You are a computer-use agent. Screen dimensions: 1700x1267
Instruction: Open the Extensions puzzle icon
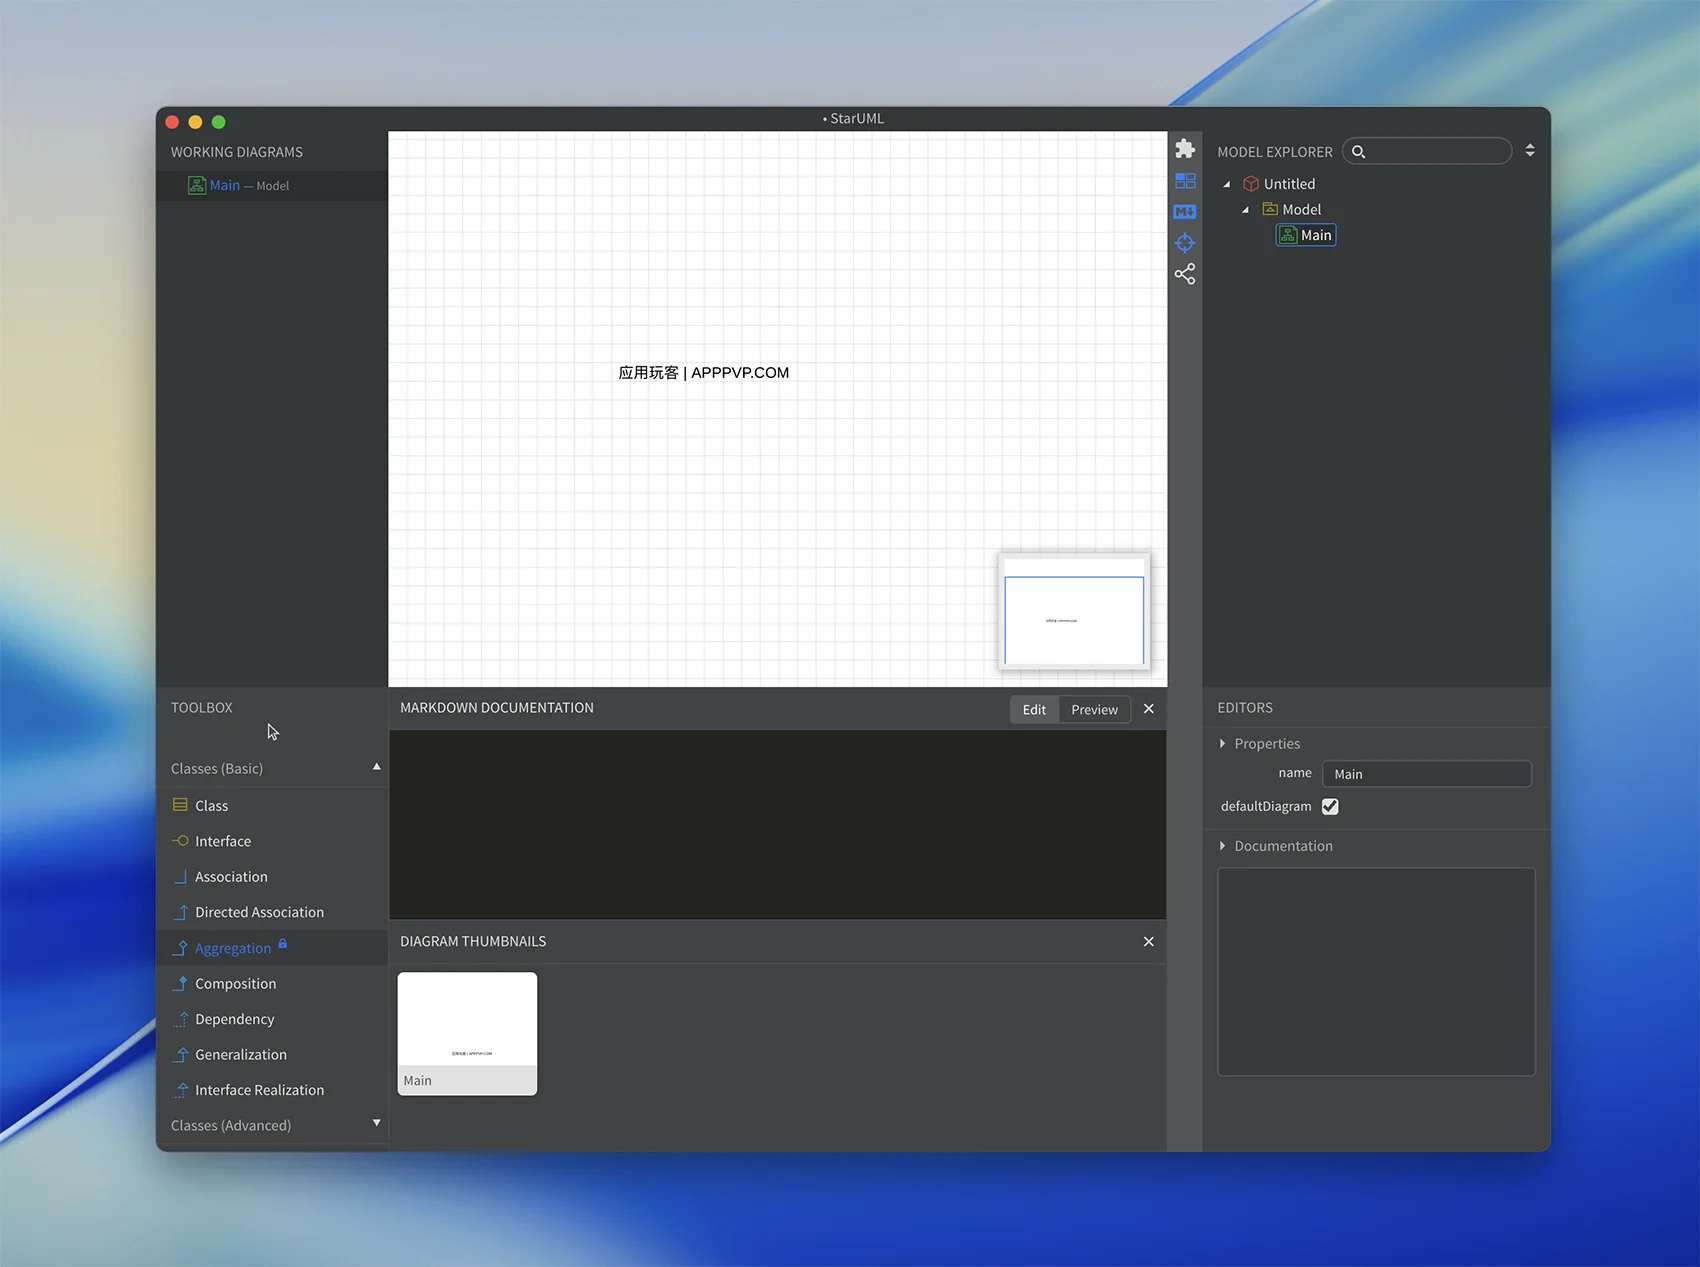click(x=1185, y=149)
